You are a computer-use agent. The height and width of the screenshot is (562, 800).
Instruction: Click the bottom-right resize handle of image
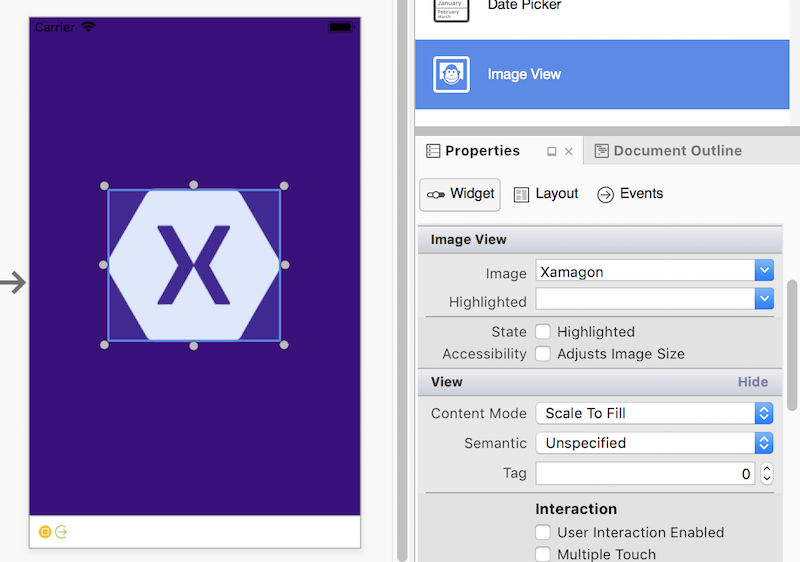(x=284, y=345)
